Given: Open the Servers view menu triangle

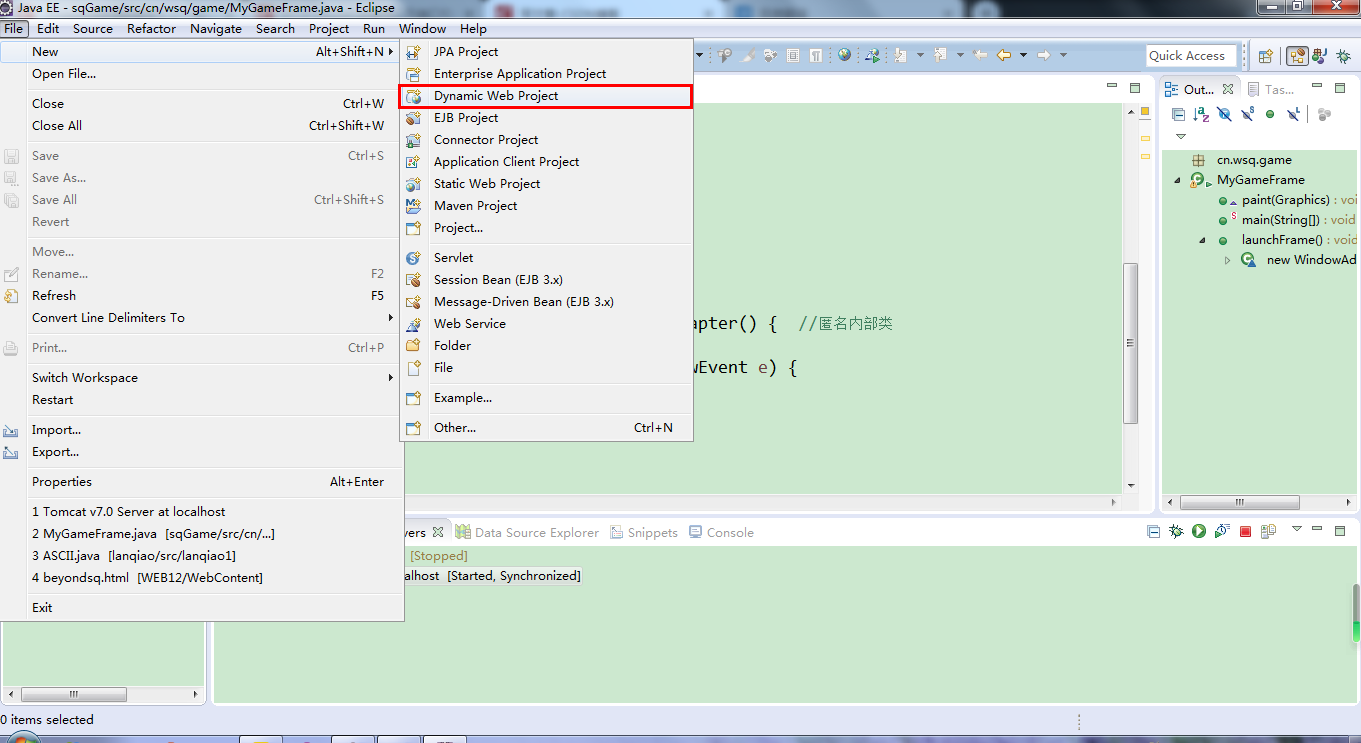Looking at the screenshot, I should point(1297,528).
